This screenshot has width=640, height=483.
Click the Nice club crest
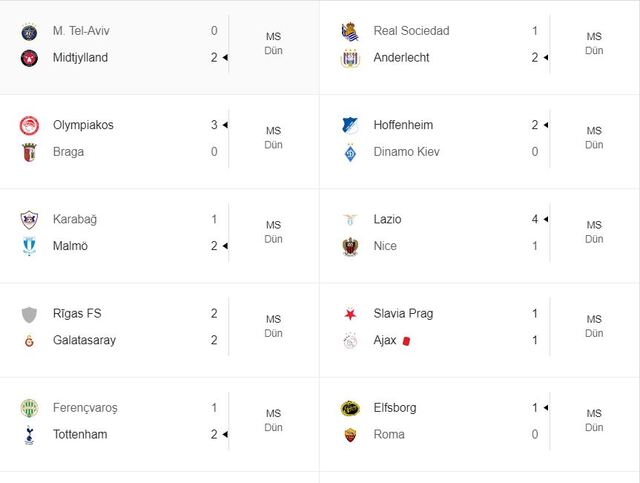pos(350,246)
